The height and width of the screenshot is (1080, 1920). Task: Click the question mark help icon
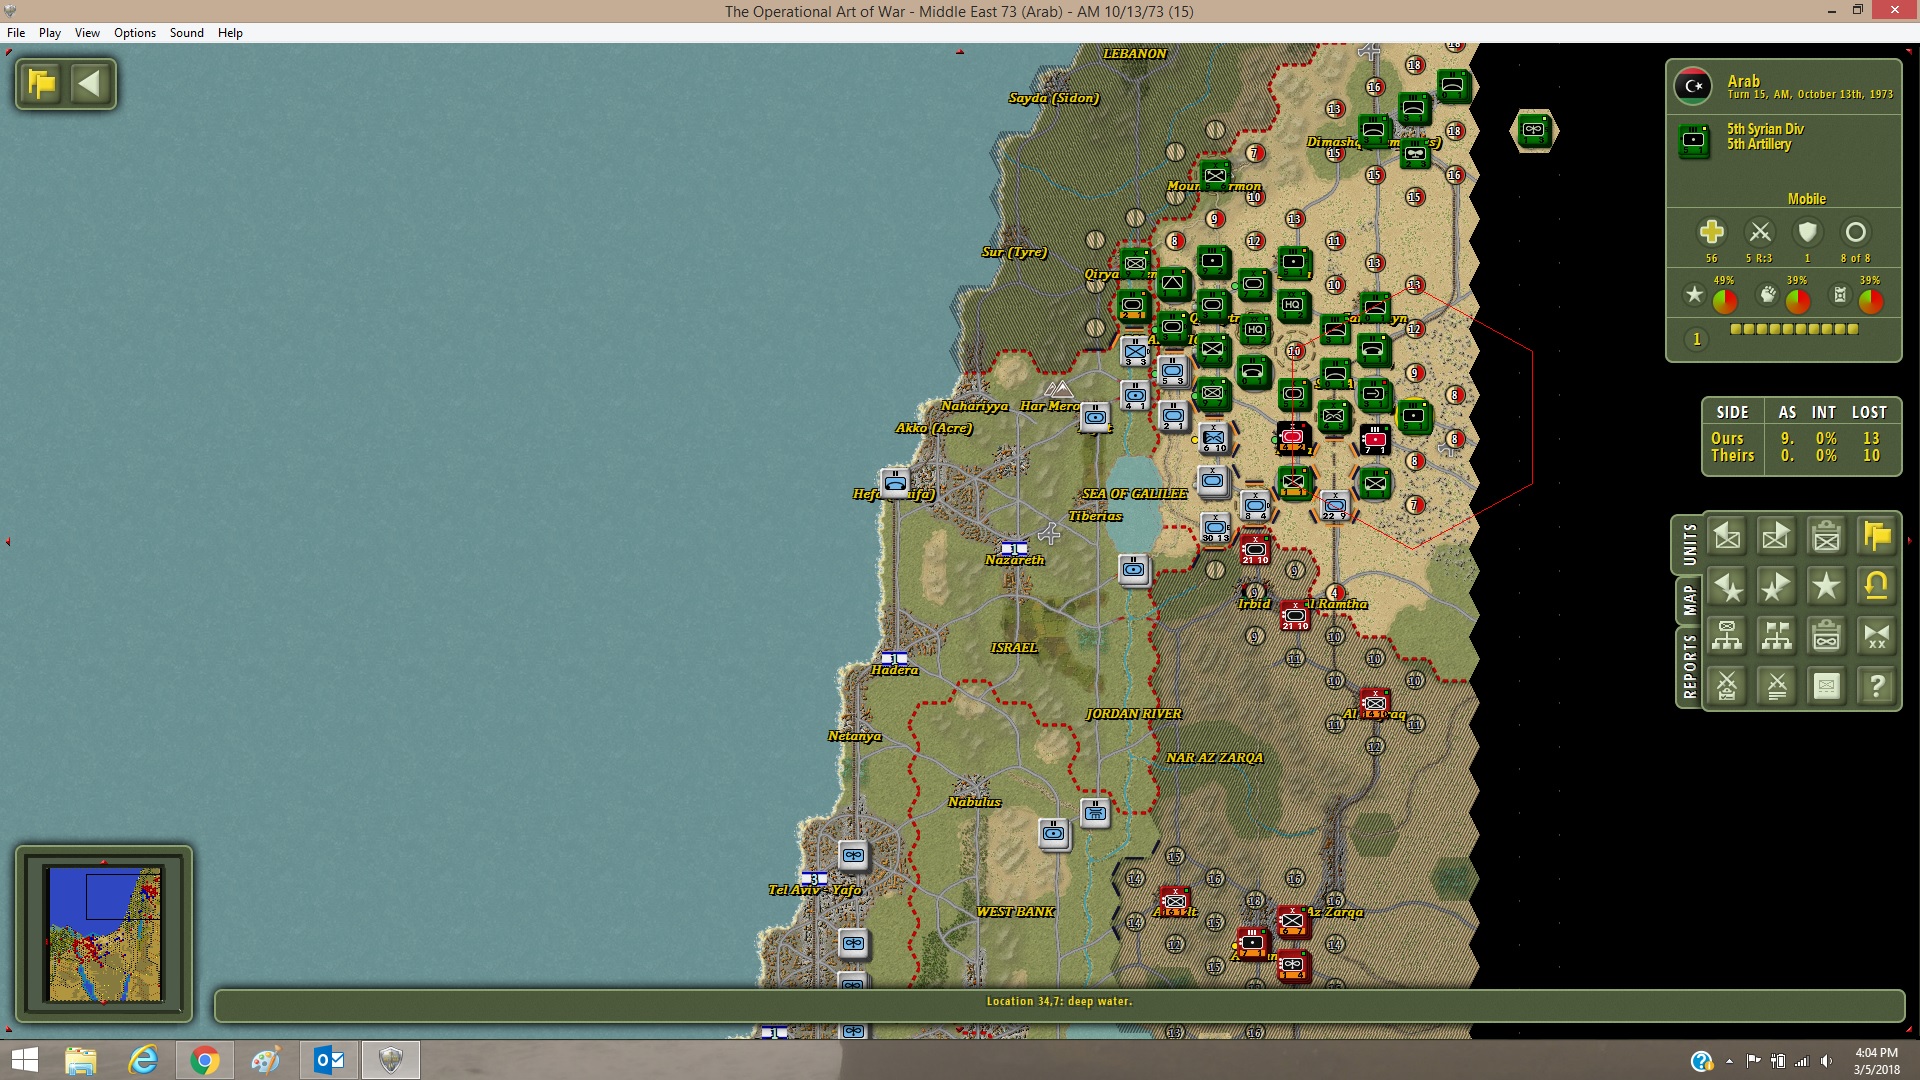click(x=1877, y=686)
